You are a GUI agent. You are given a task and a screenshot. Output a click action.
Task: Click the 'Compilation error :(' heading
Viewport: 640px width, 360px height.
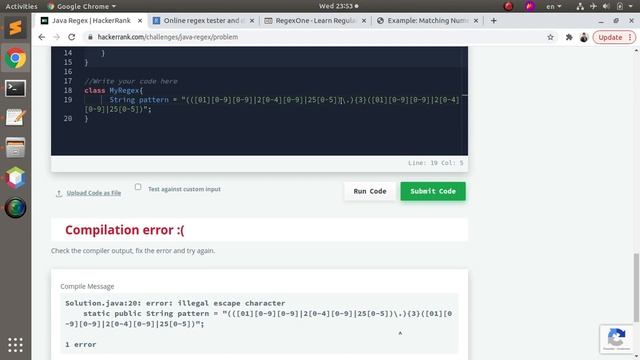124,230
